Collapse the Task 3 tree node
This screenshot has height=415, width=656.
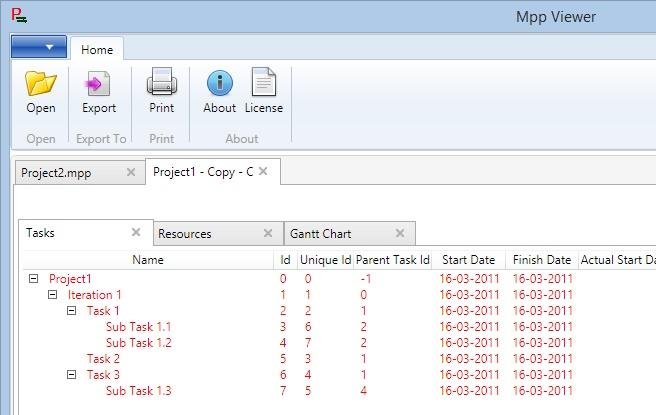(x=72, y=374)
